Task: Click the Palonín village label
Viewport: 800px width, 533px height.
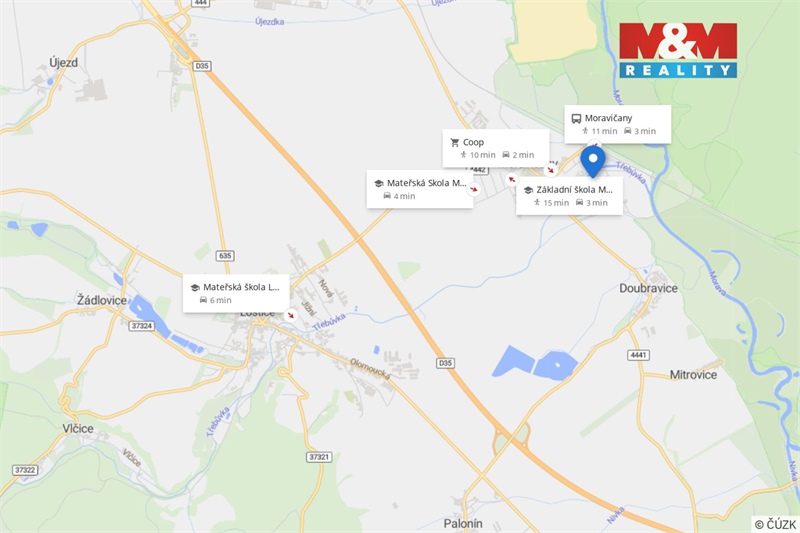Action: click(x=463, y=523)
